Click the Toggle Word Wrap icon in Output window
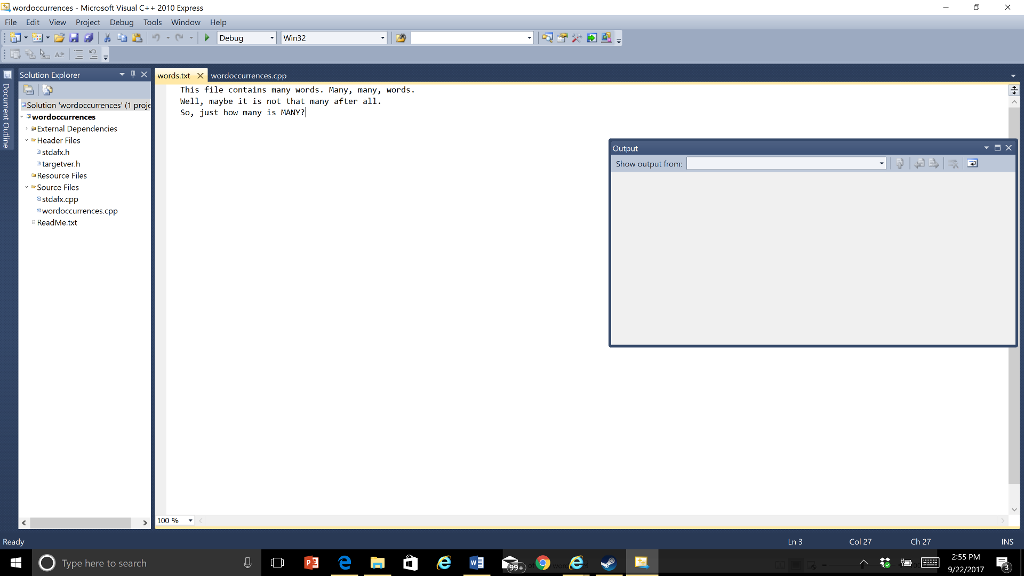 pyautogui.click(x=974, y=163)
